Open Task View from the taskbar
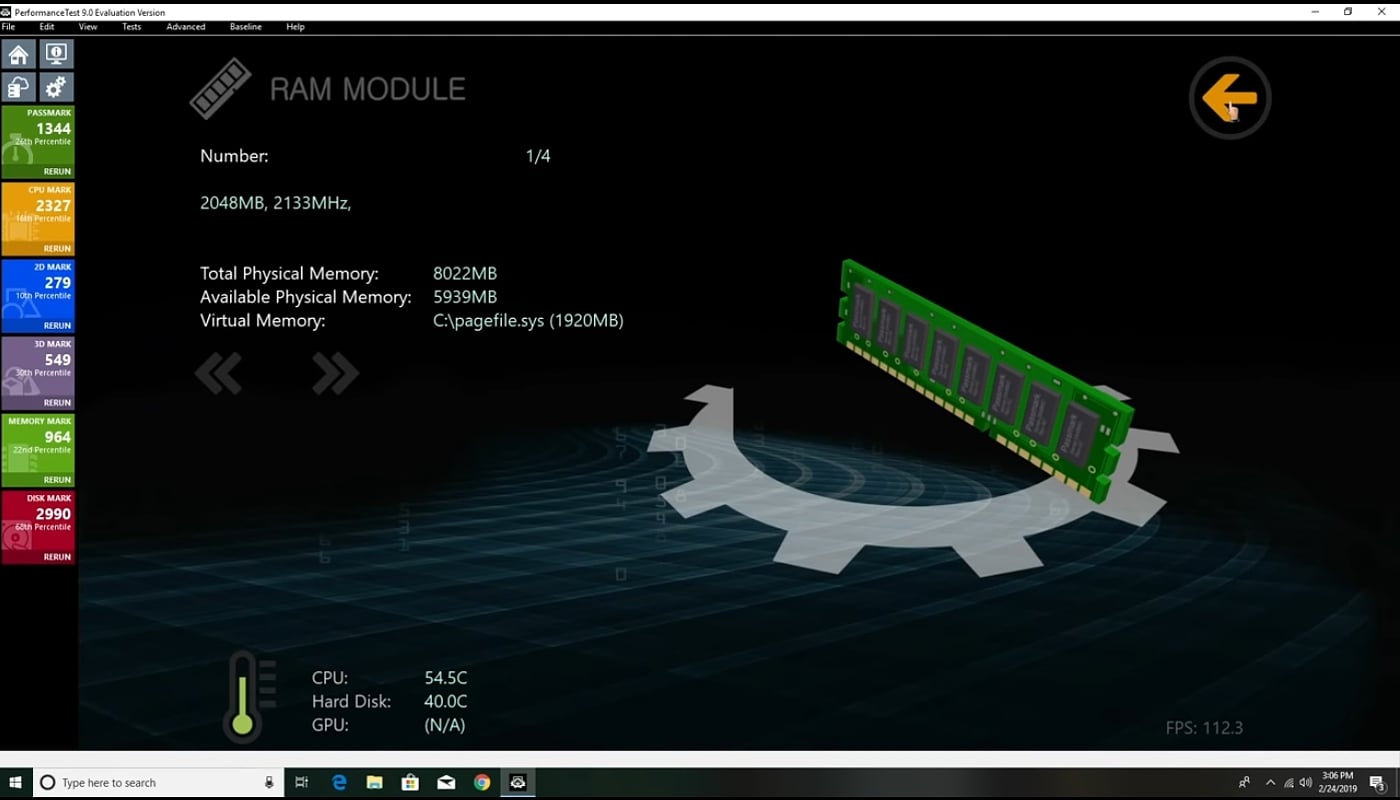Viewport: 1400px width, 800px height. pos(302,782)
